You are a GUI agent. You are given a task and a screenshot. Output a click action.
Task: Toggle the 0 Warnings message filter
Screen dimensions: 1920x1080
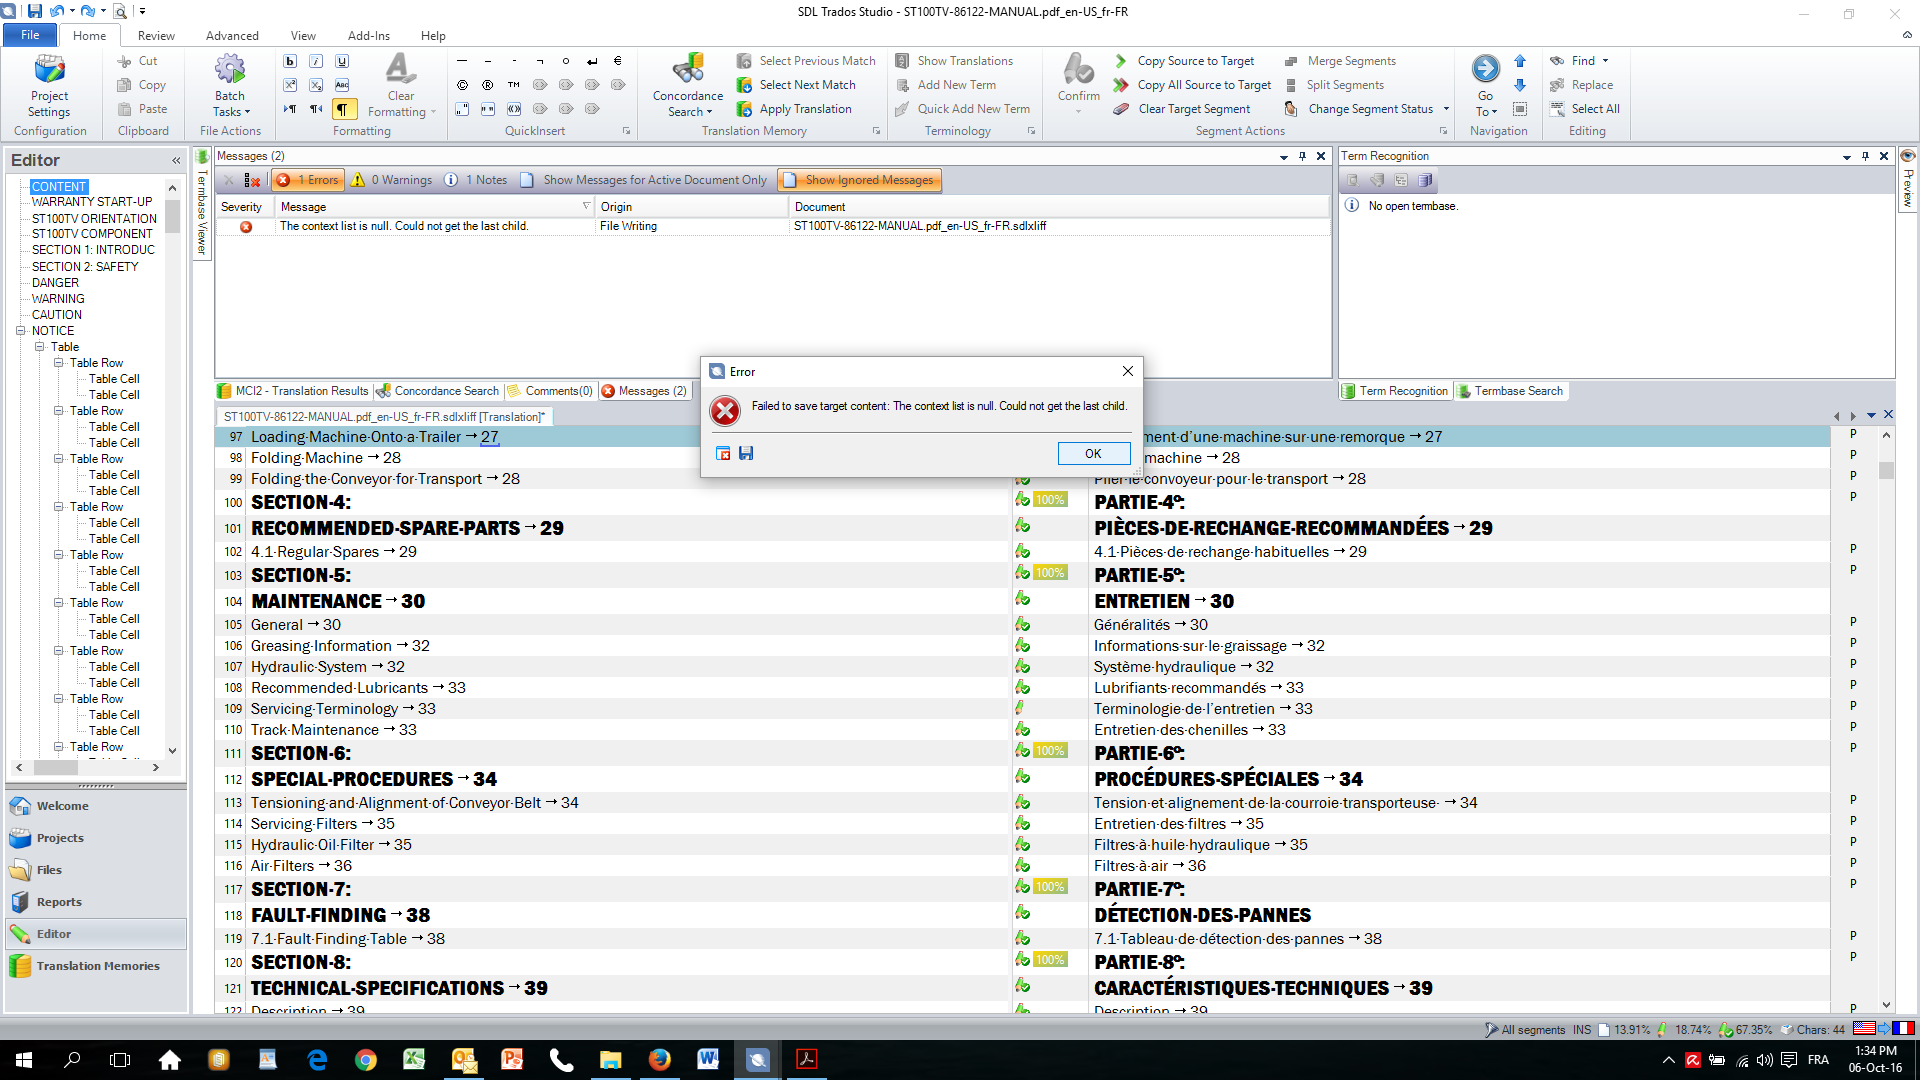(391, 180)
